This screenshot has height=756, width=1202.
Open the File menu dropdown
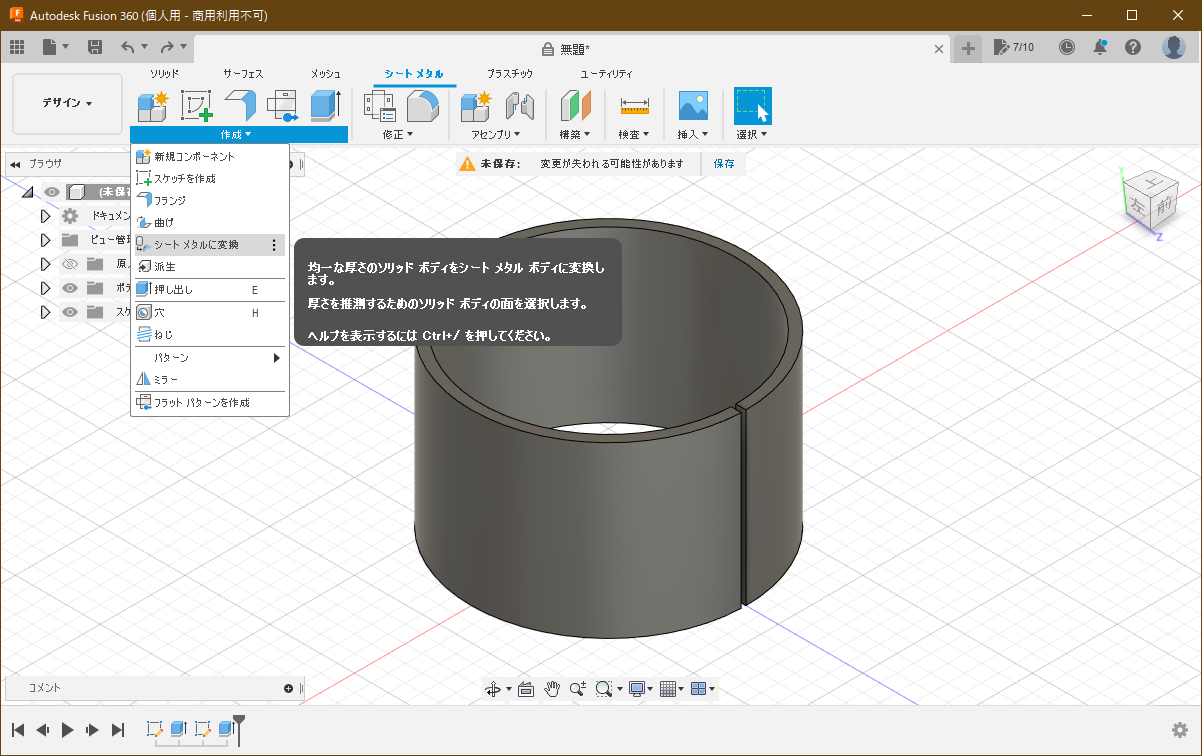coord(56,47)
